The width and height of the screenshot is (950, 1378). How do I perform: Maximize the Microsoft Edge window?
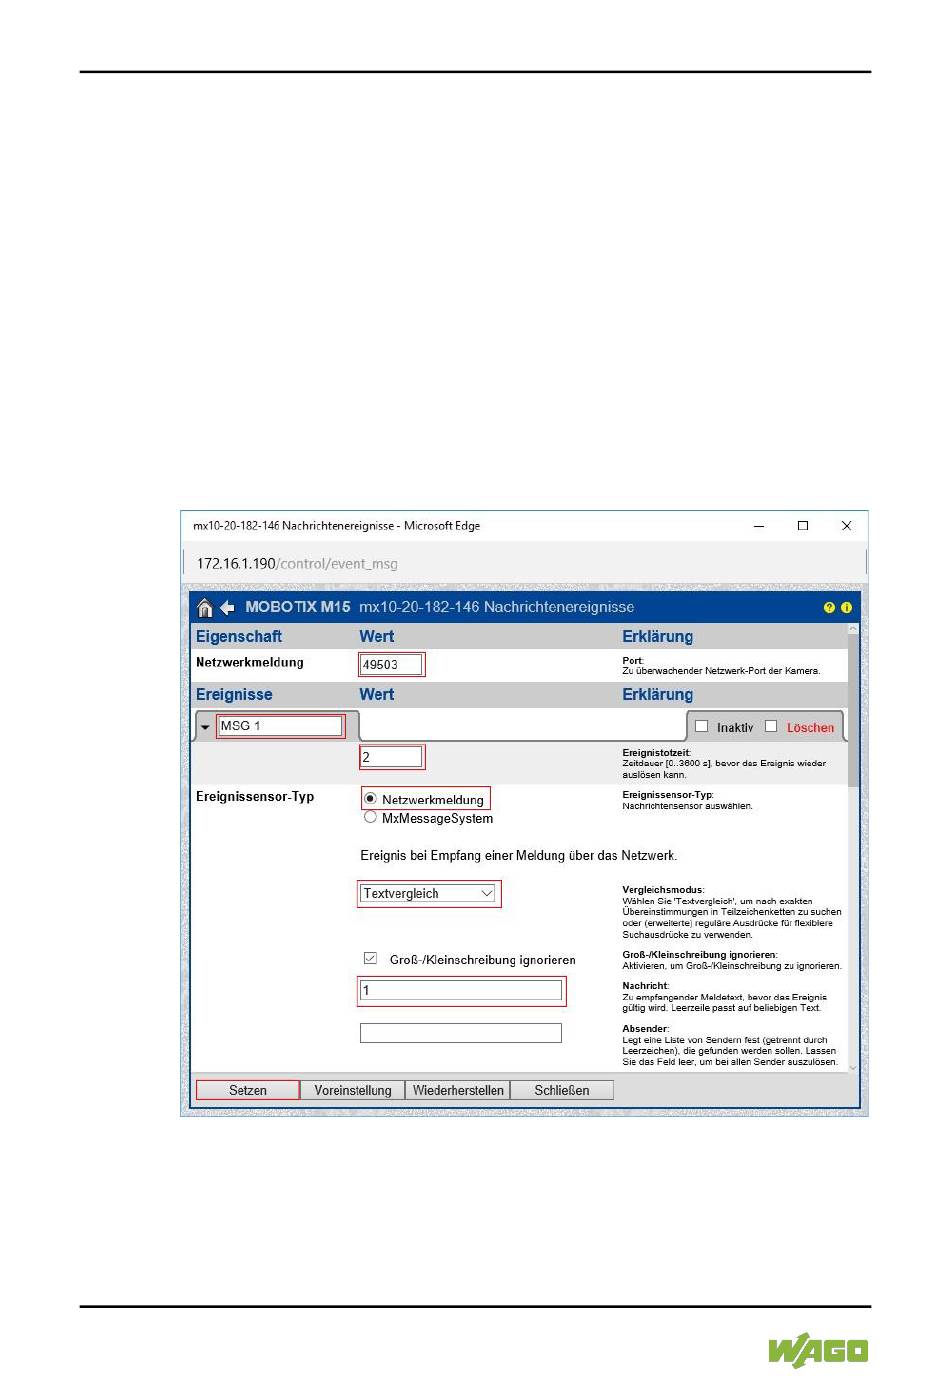click(x=803, y=526)
